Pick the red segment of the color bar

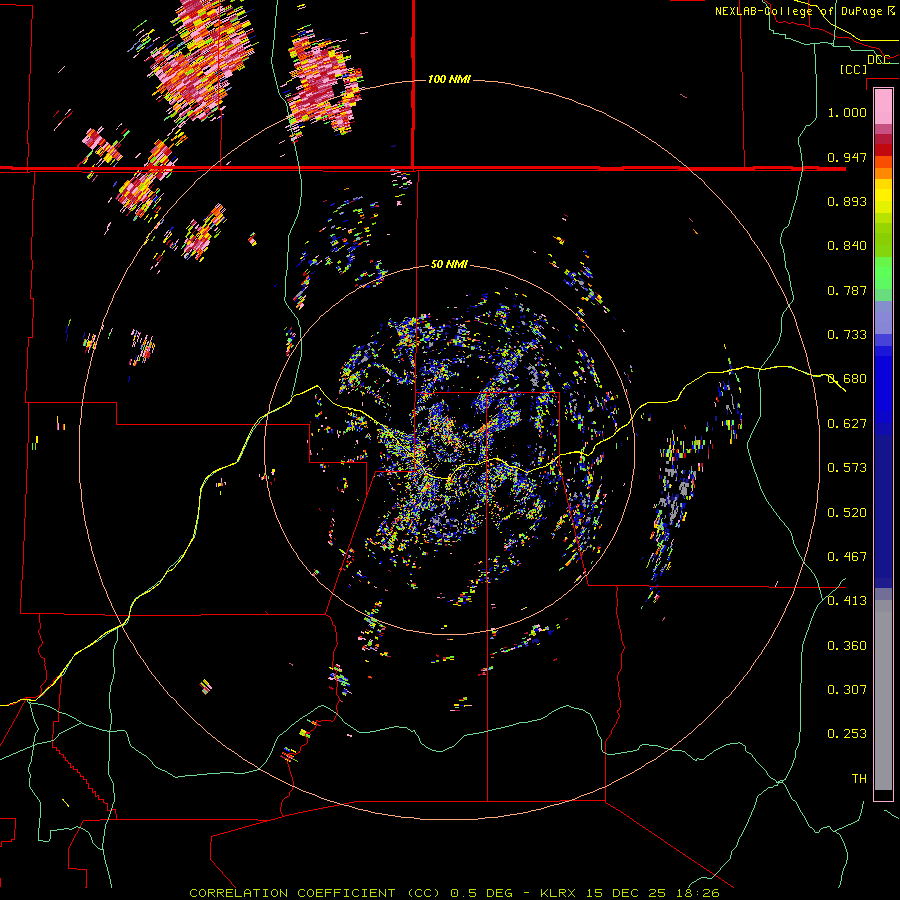point(883,150)
